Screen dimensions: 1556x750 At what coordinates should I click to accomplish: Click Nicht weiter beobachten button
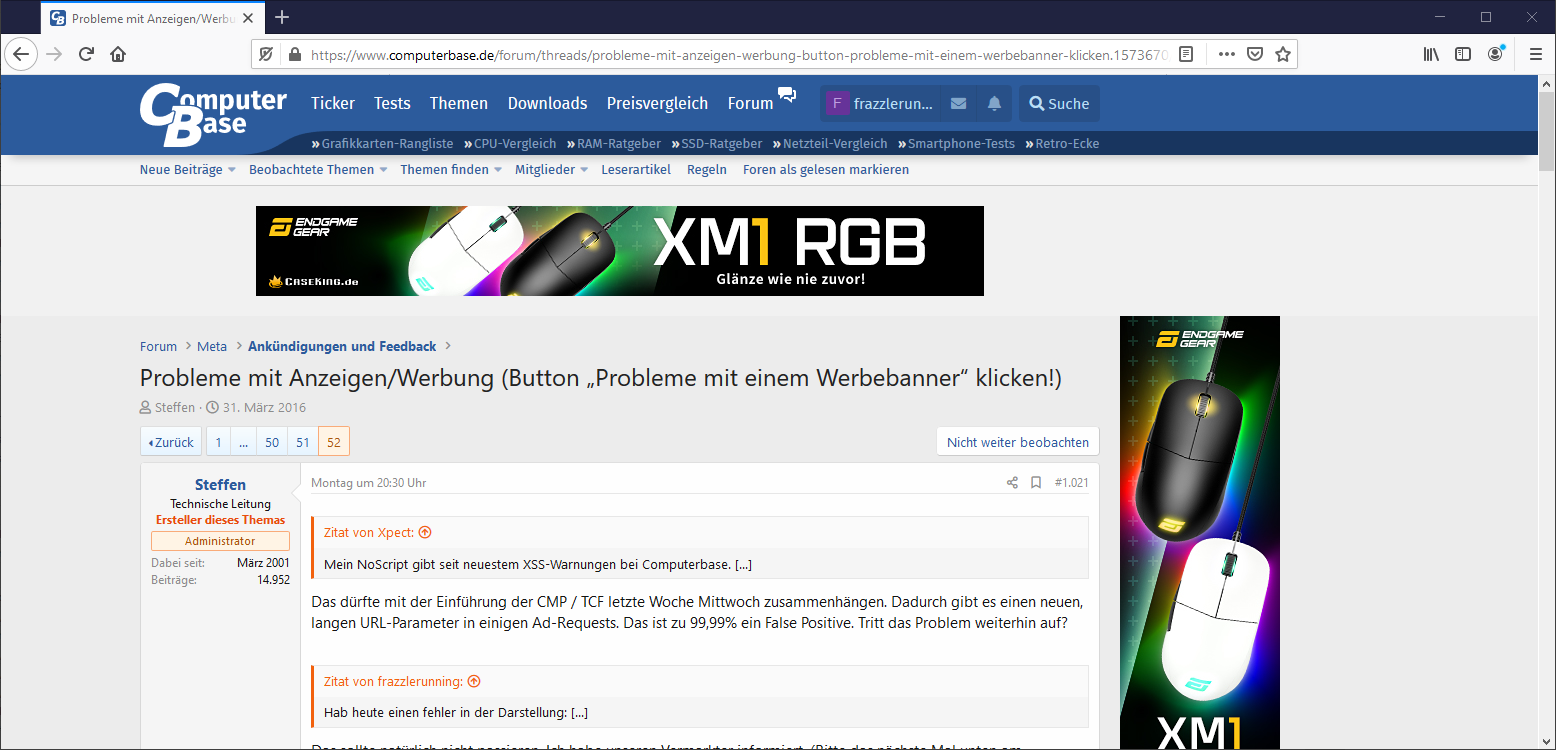coord(1018,442)
